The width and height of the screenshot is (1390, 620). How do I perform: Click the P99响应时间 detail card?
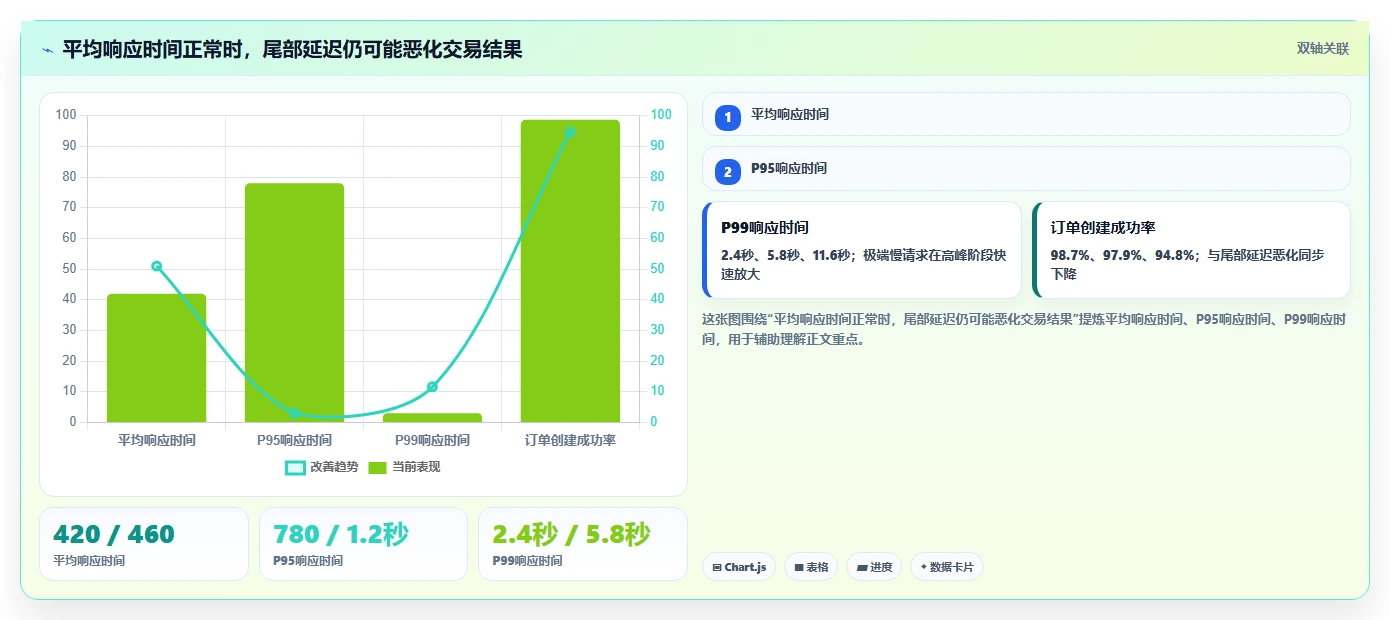862,250
